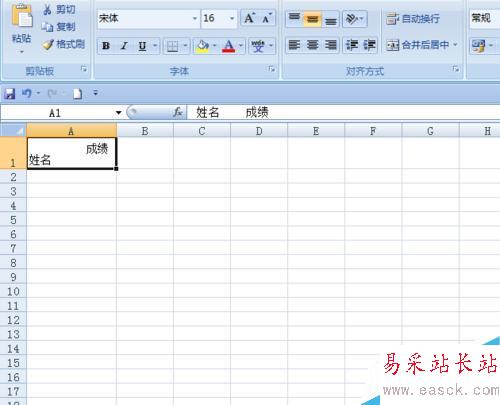Decrease indent icon
The height and width of the screenshot is (405, 500).
click(x=352, y=45)
